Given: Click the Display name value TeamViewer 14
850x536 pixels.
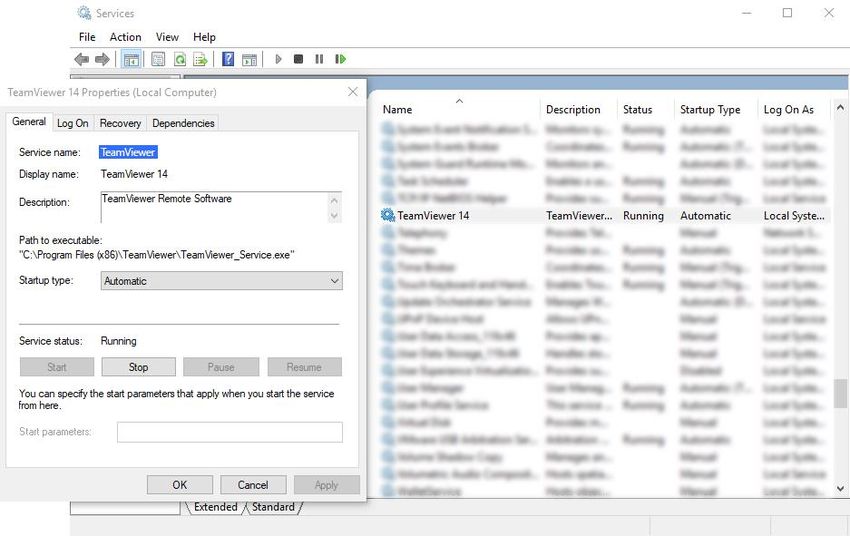Looking at the screenshot, I should 134,174.
